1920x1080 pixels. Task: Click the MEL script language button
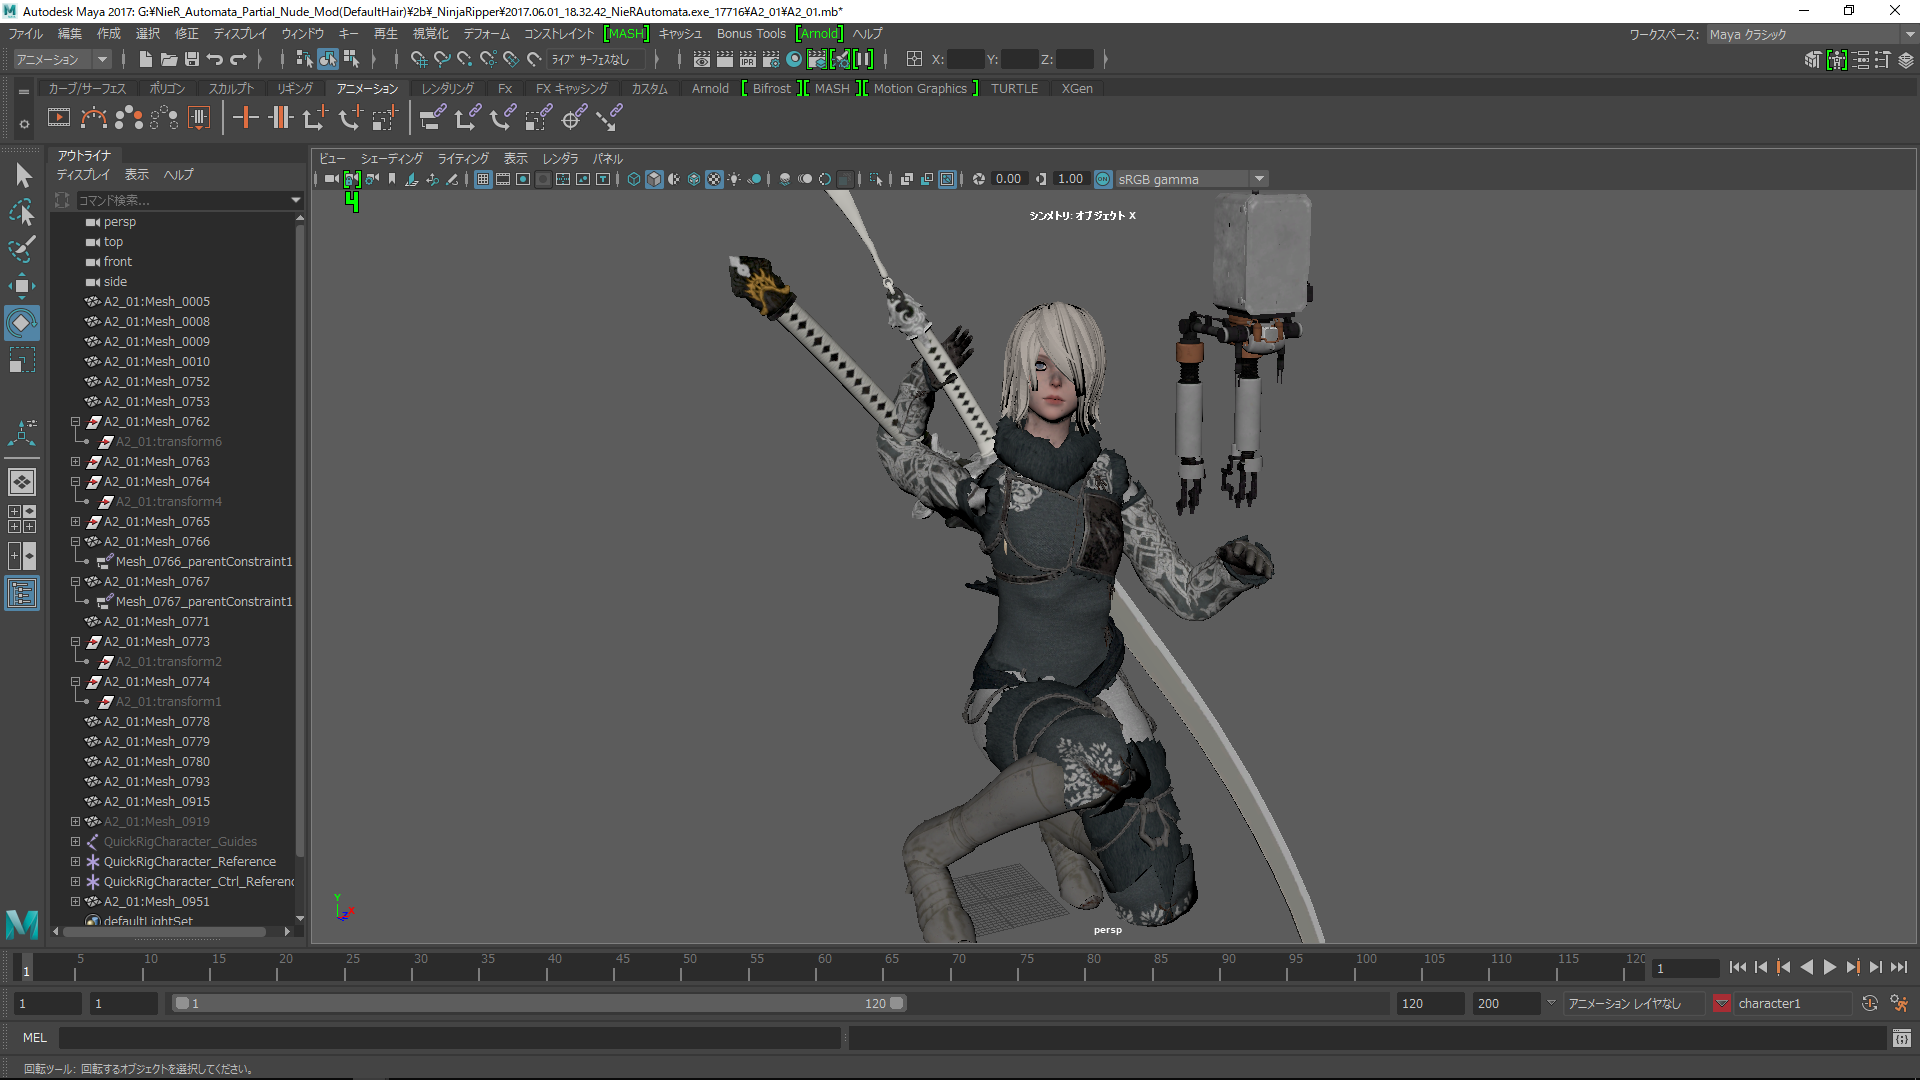point(34,1038)
